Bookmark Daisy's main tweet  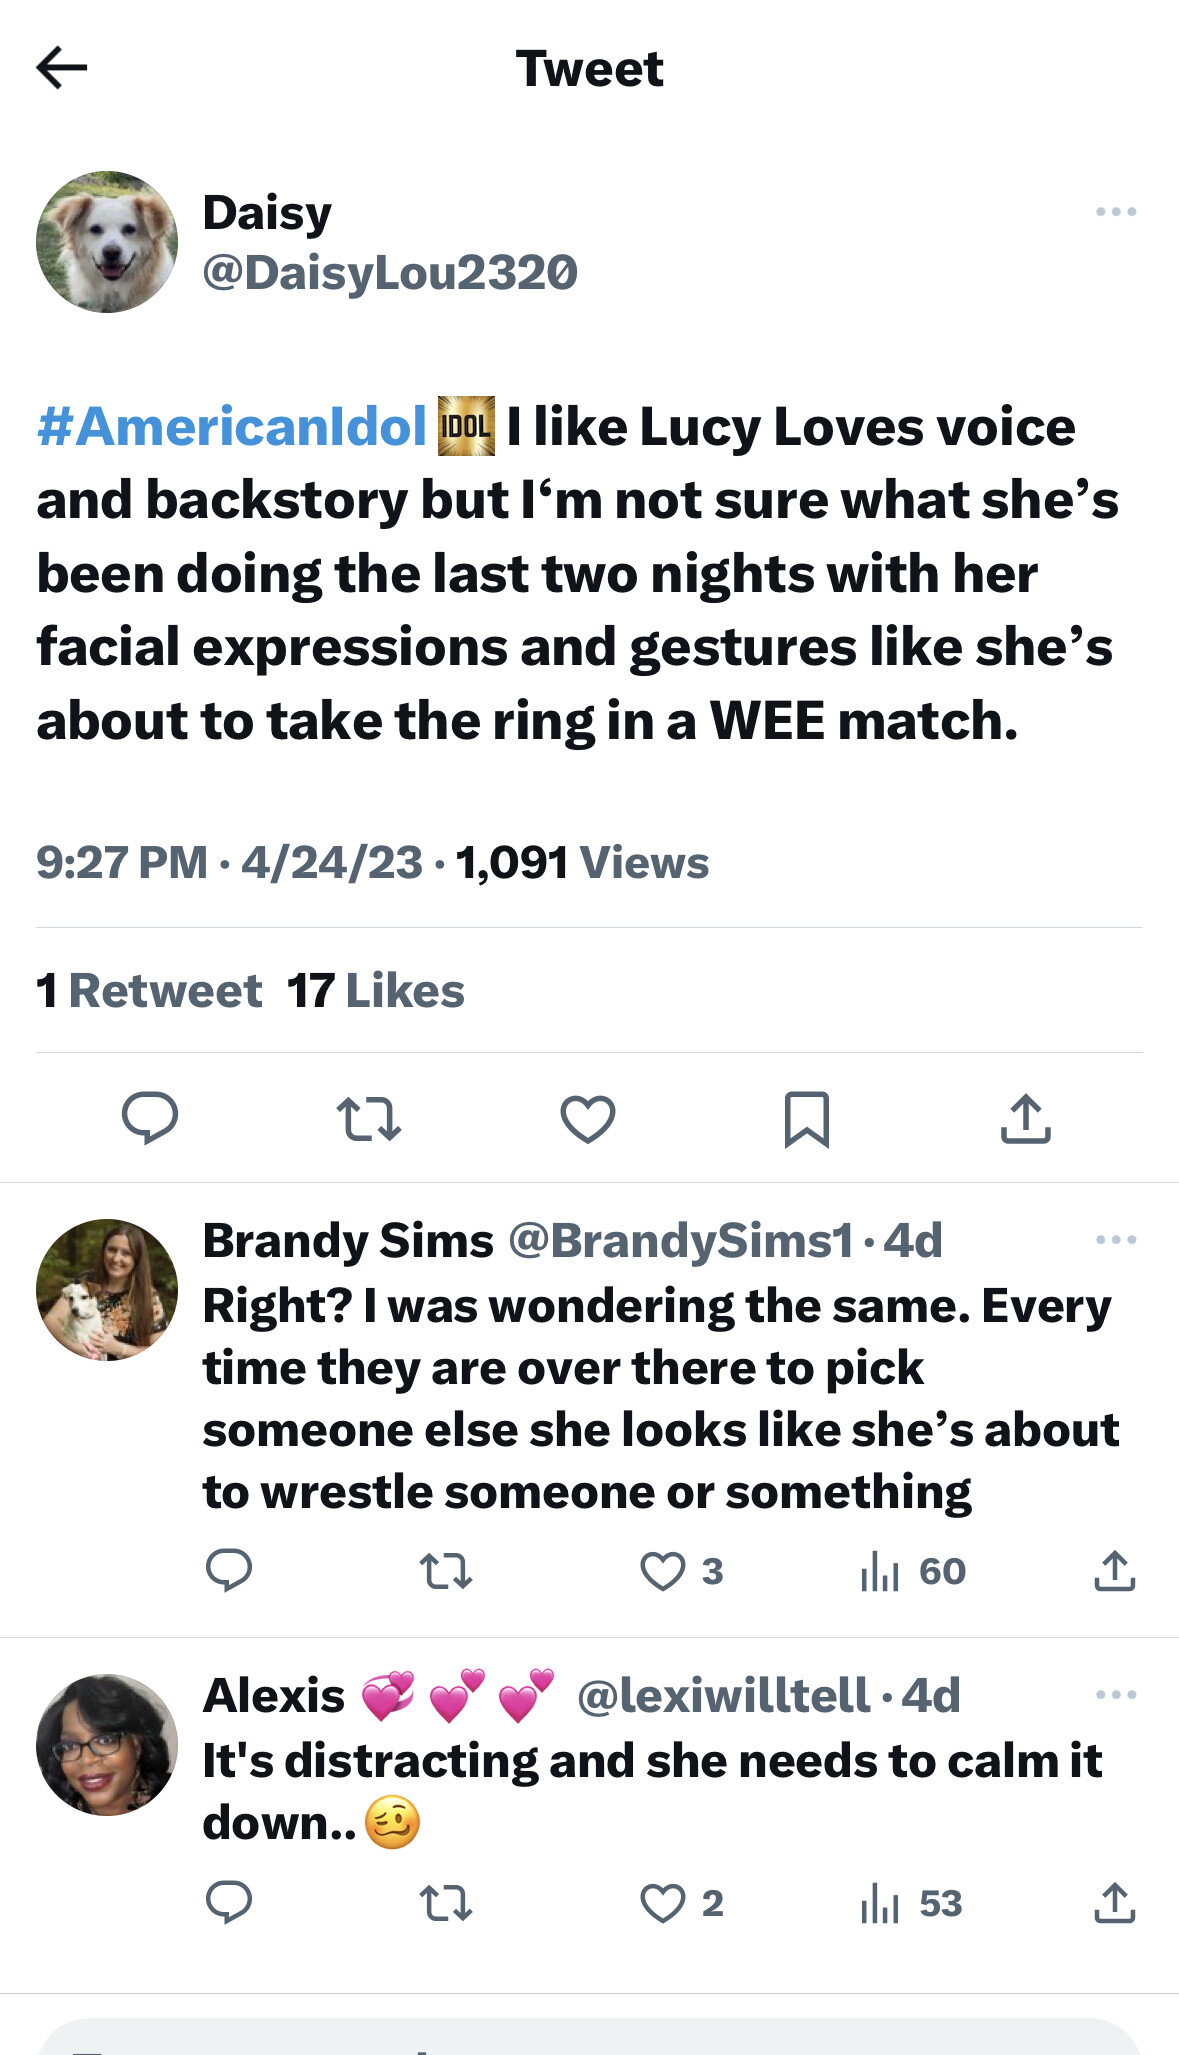806,1119
